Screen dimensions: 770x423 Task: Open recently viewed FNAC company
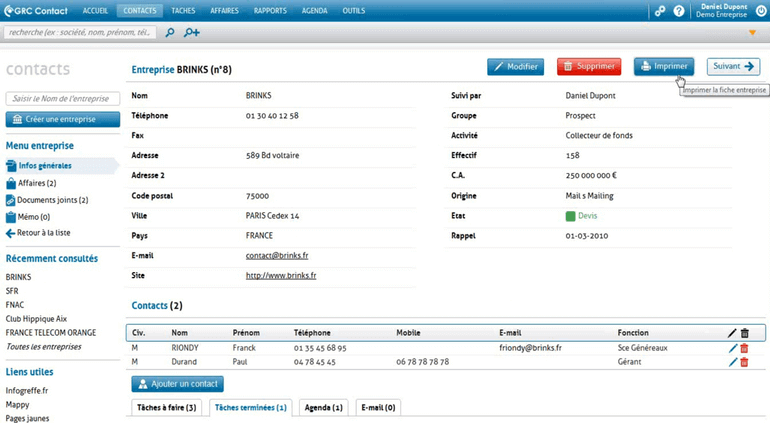pos(15,305)
